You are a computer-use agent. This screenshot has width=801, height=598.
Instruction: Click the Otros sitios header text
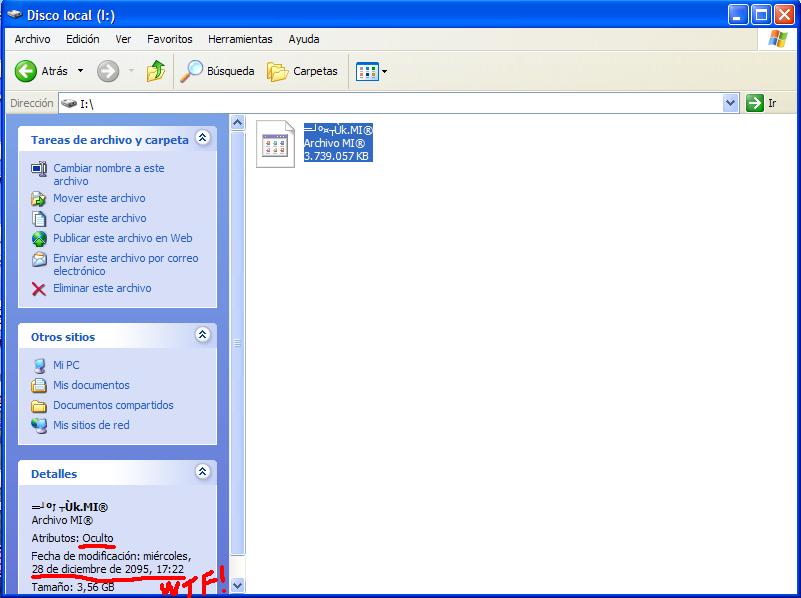[63, 337]
